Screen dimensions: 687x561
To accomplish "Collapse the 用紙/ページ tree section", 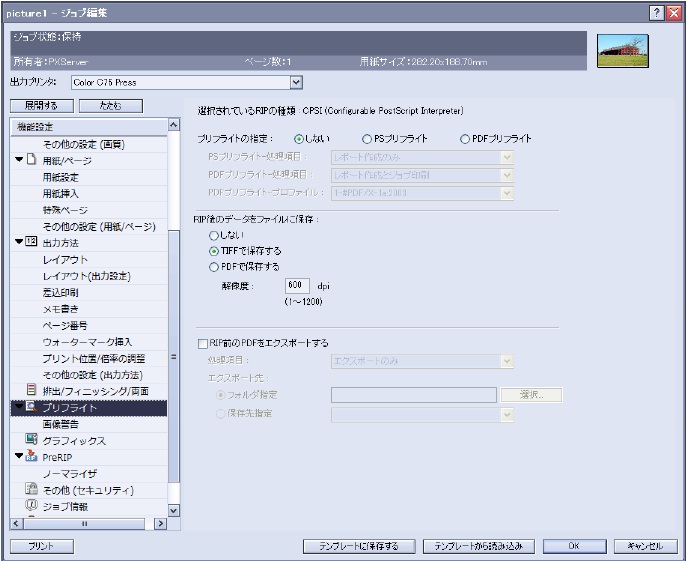I will pos(18,160).
